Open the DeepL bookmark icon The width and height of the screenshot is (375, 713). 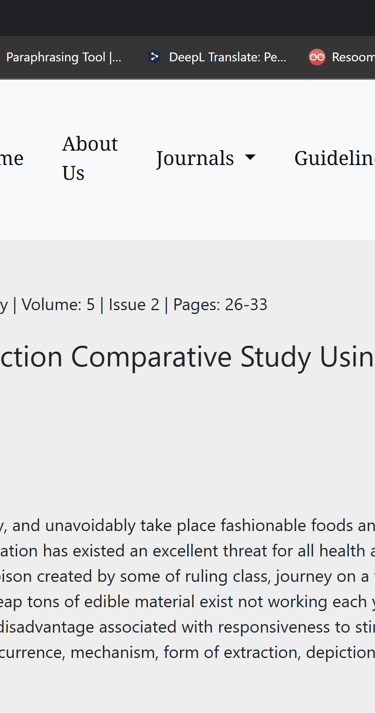click(x=155, y=57)
